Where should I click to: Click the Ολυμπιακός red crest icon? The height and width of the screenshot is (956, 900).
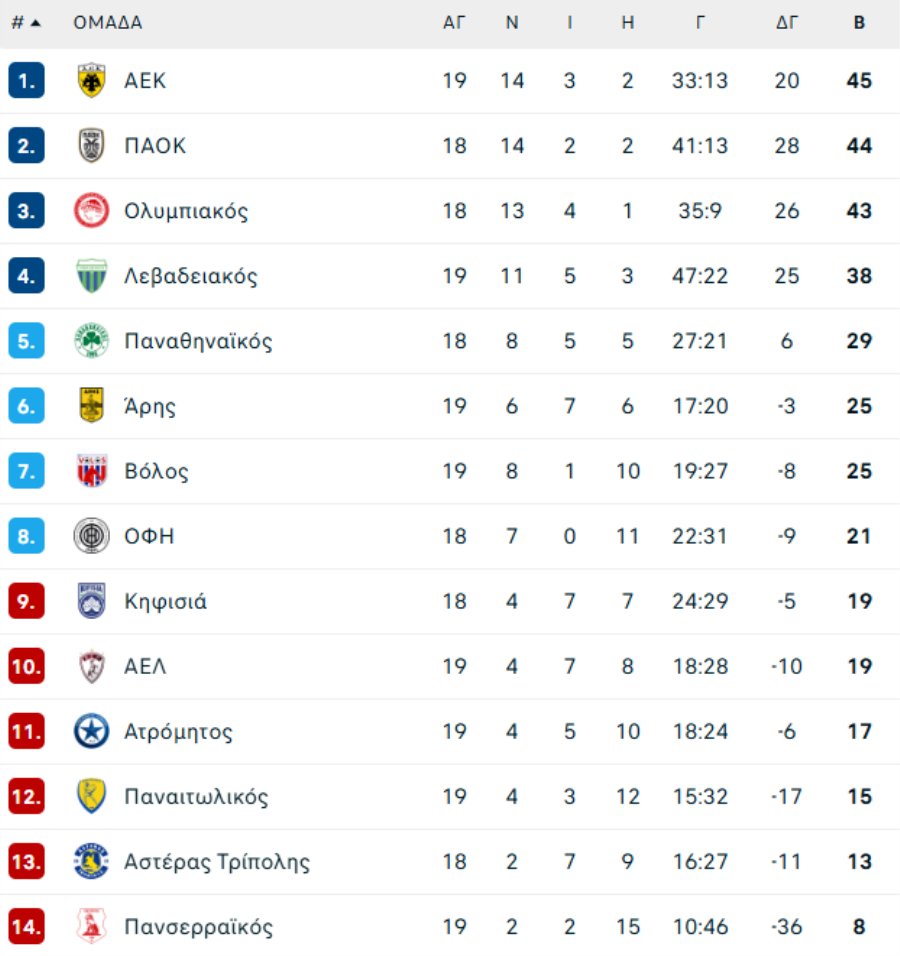point(91,211)
